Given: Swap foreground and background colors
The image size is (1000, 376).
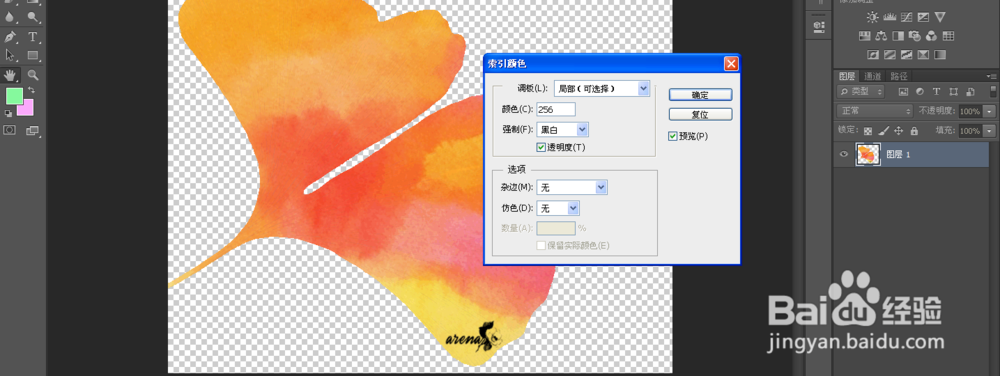Looking at the screenshot, I should coord(31,91).
